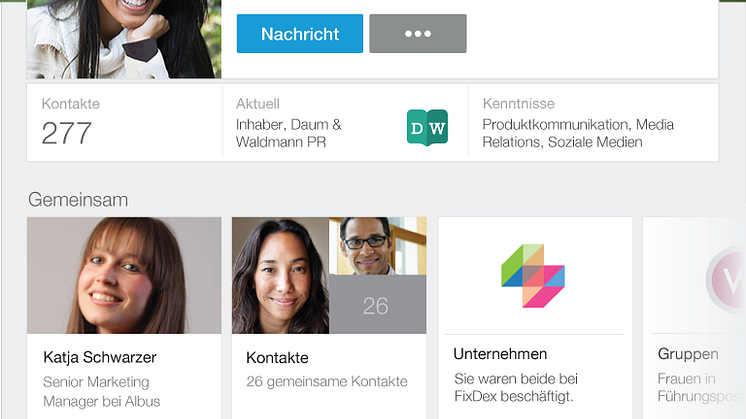This screenshot has height=419, width=746.
Task: Open the Kontakte card title
Action: pos(277,357)
